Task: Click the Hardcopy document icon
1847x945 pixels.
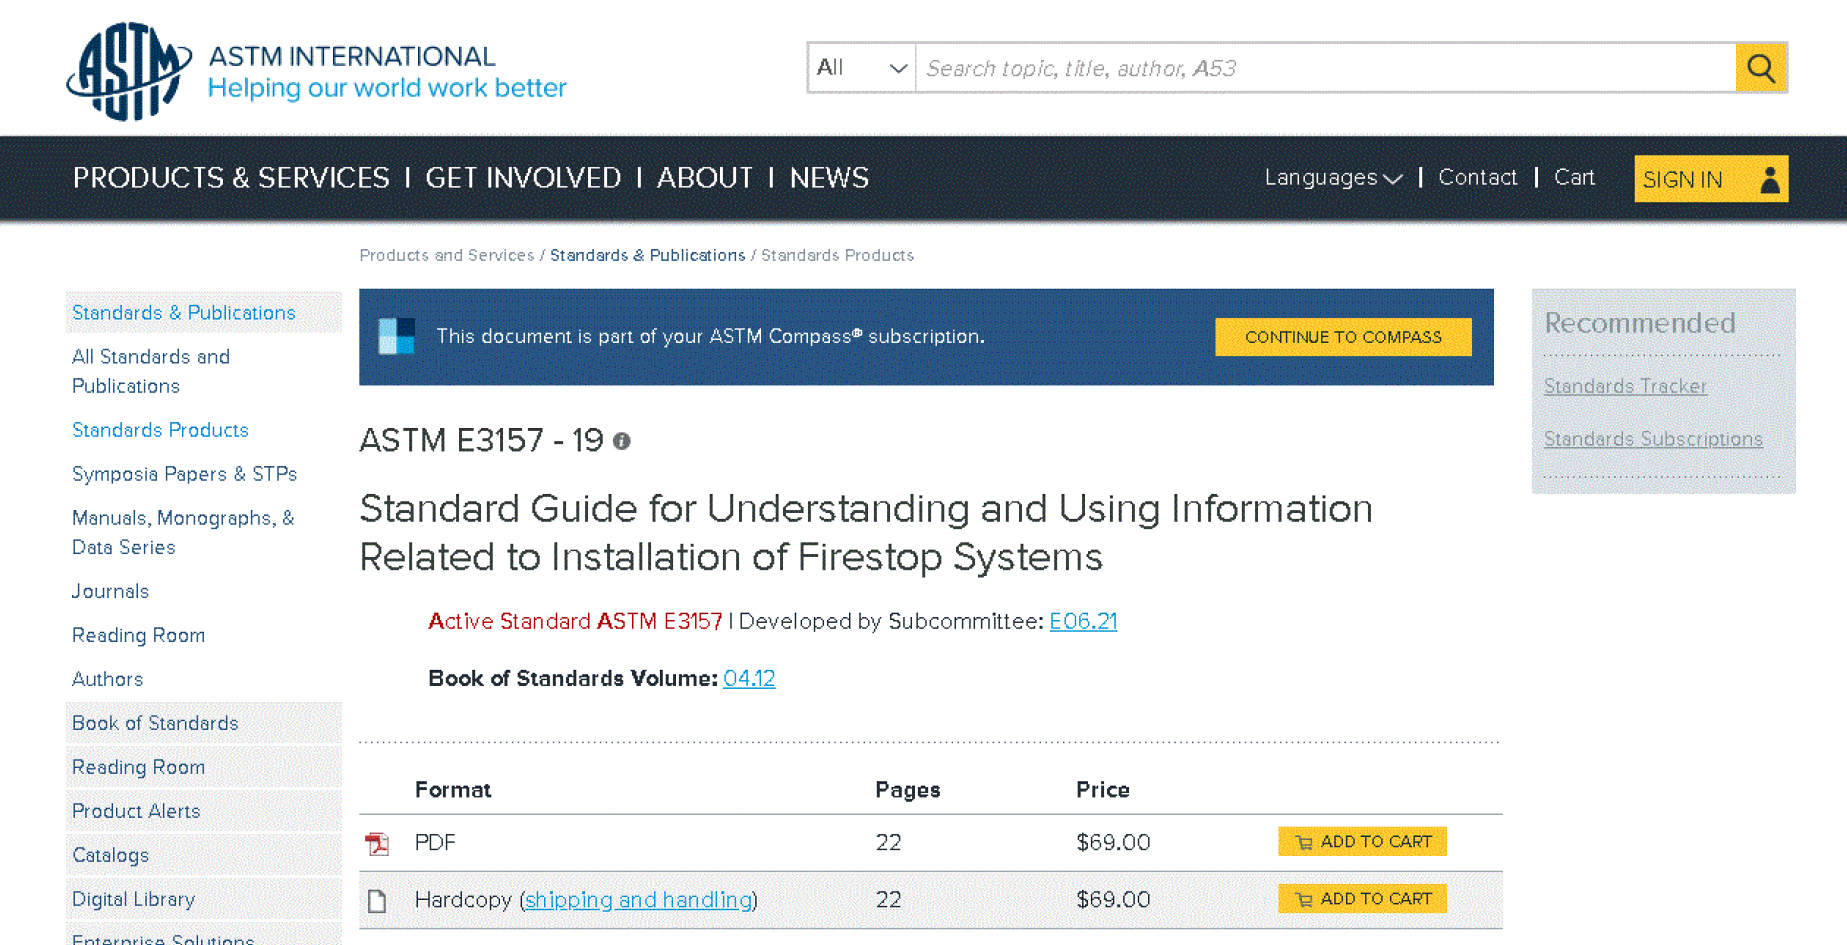Action: [377, 900]
